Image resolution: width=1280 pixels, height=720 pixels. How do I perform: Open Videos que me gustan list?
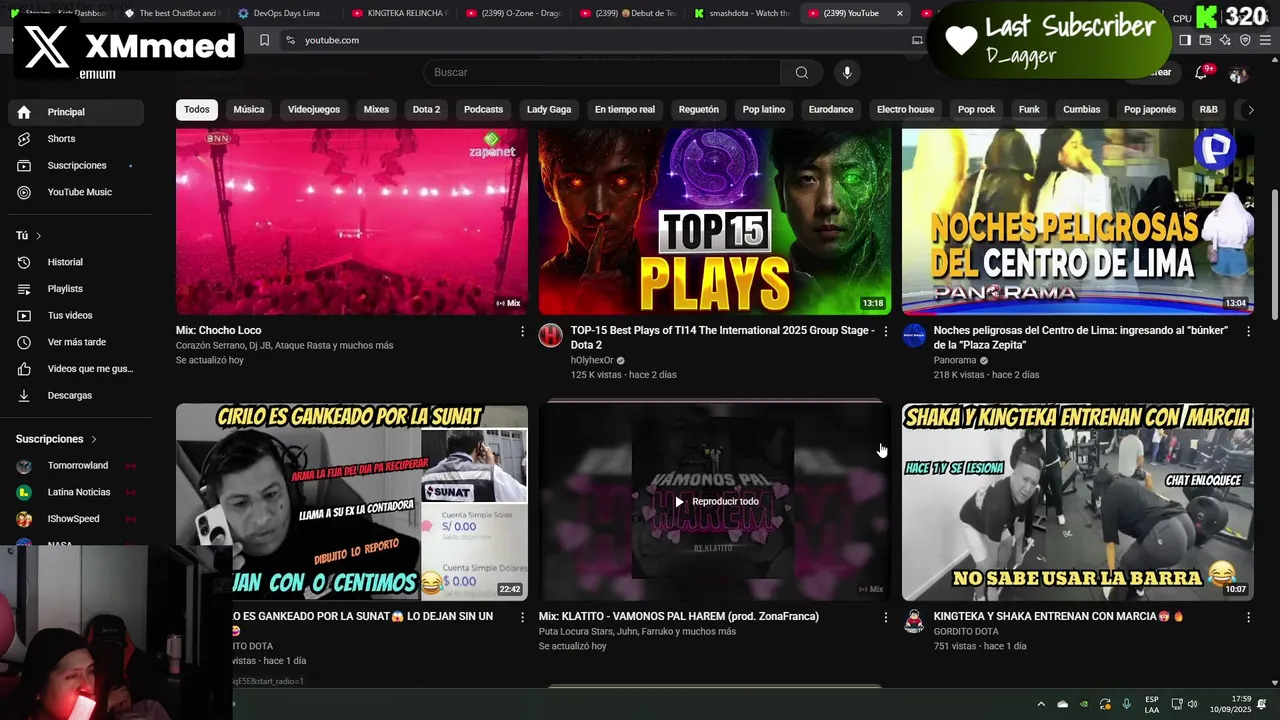(76, 369)
